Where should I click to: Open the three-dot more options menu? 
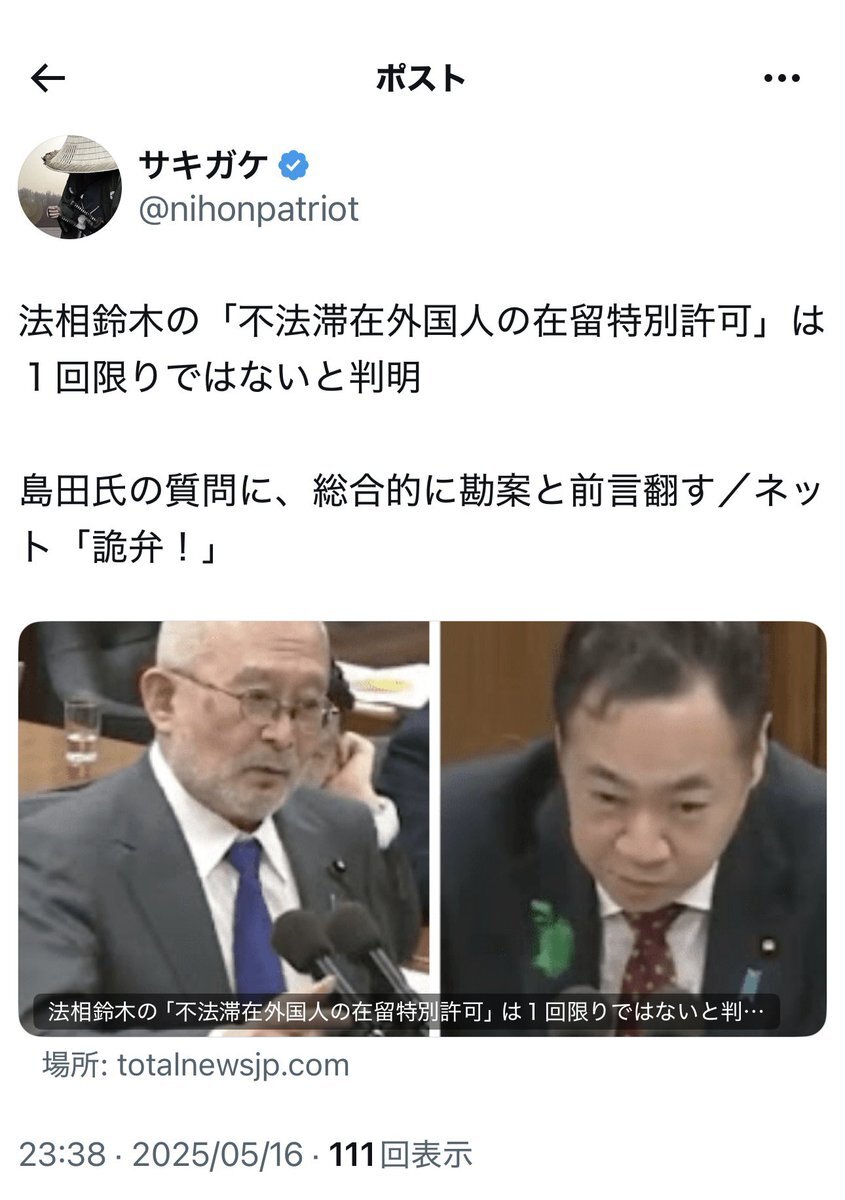[782, 79]
